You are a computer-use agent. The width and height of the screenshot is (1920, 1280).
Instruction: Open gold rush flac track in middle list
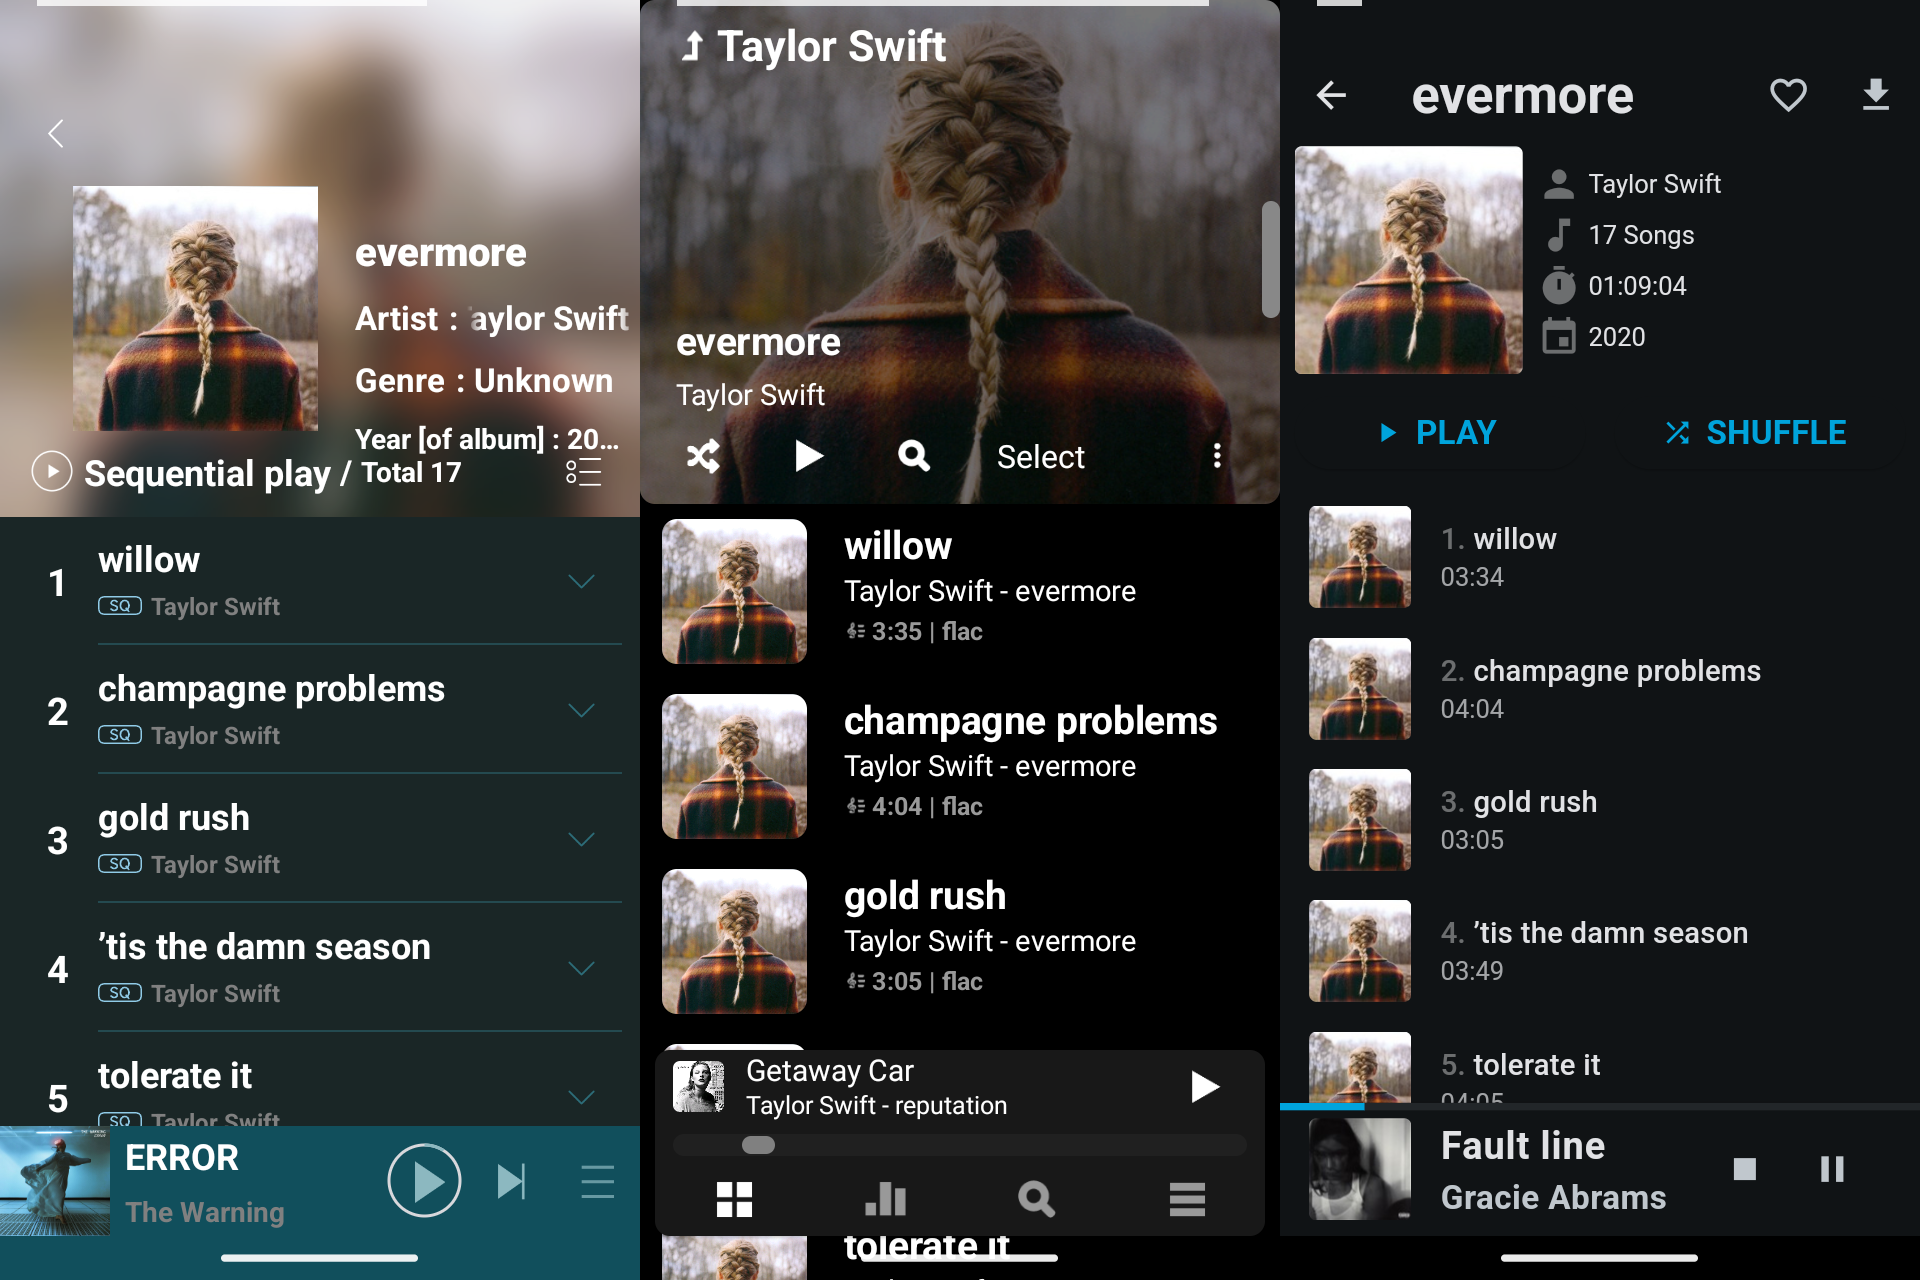pyautogui.click(x=960, y=941)
